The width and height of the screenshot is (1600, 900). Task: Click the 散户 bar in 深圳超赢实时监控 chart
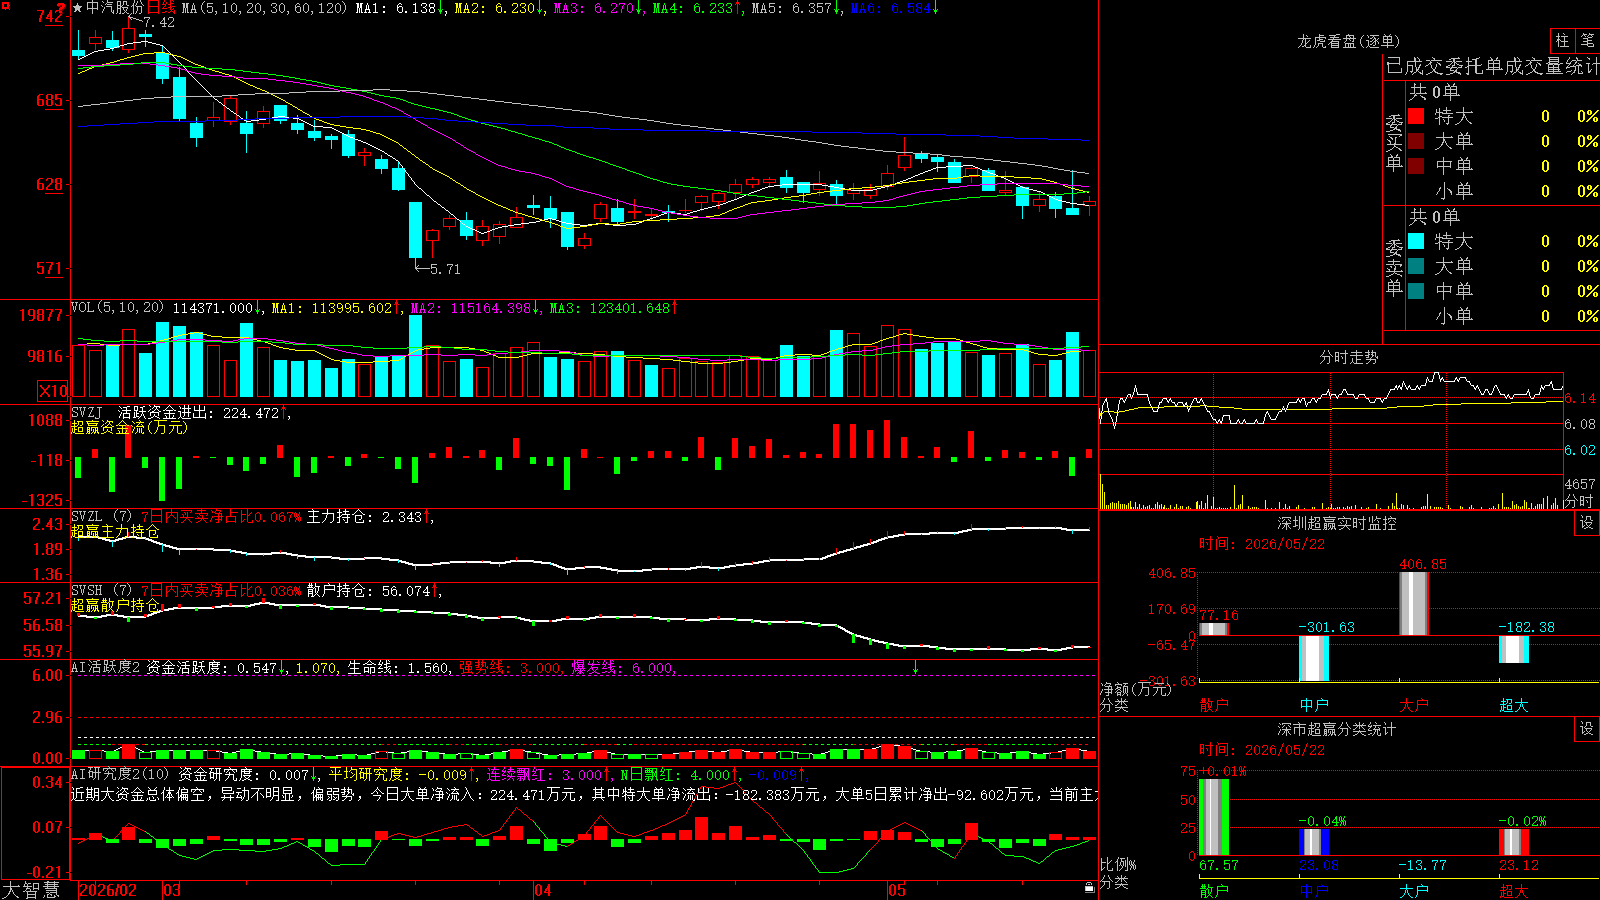pyautogui.click(x=1214, y=629)
